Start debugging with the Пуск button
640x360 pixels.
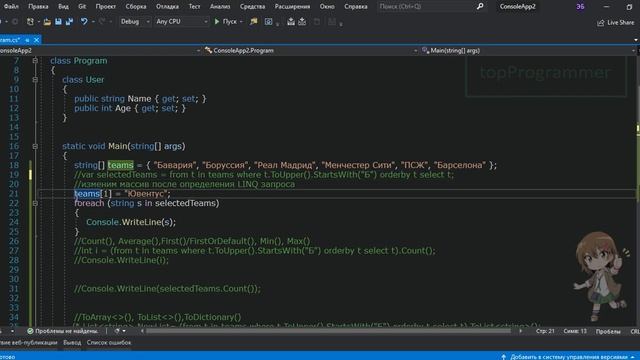click(x=225, y=22)
